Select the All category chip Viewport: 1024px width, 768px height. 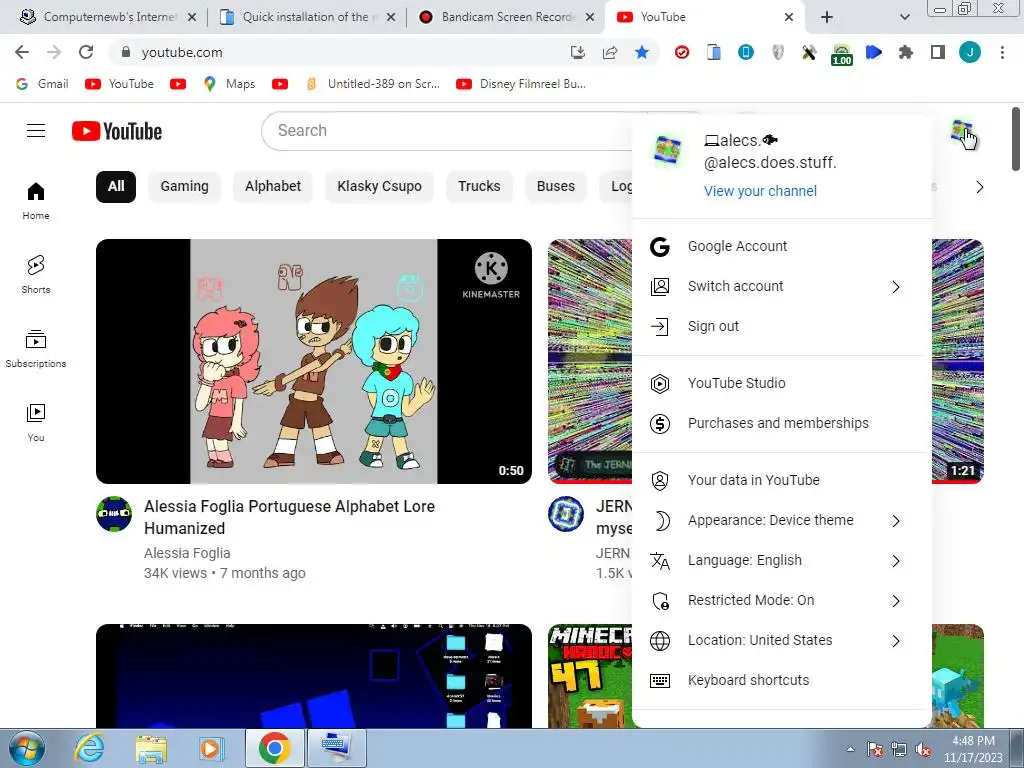[x=116, y=187]
